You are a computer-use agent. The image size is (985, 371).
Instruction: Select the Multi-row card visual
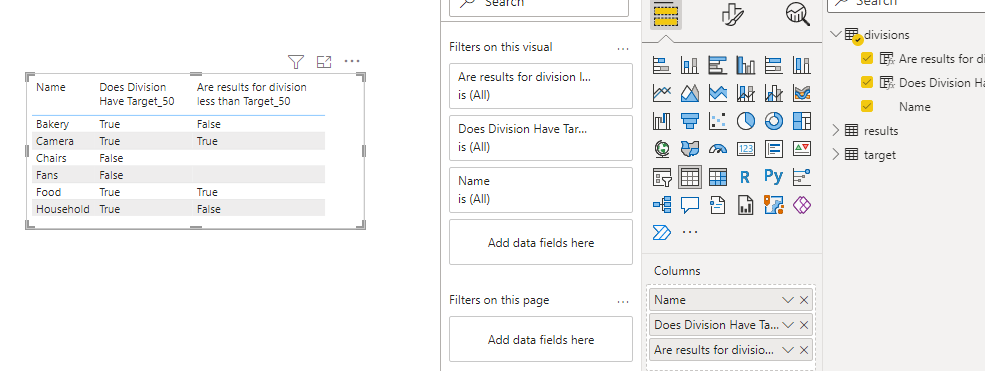click(x=773, y=149)
